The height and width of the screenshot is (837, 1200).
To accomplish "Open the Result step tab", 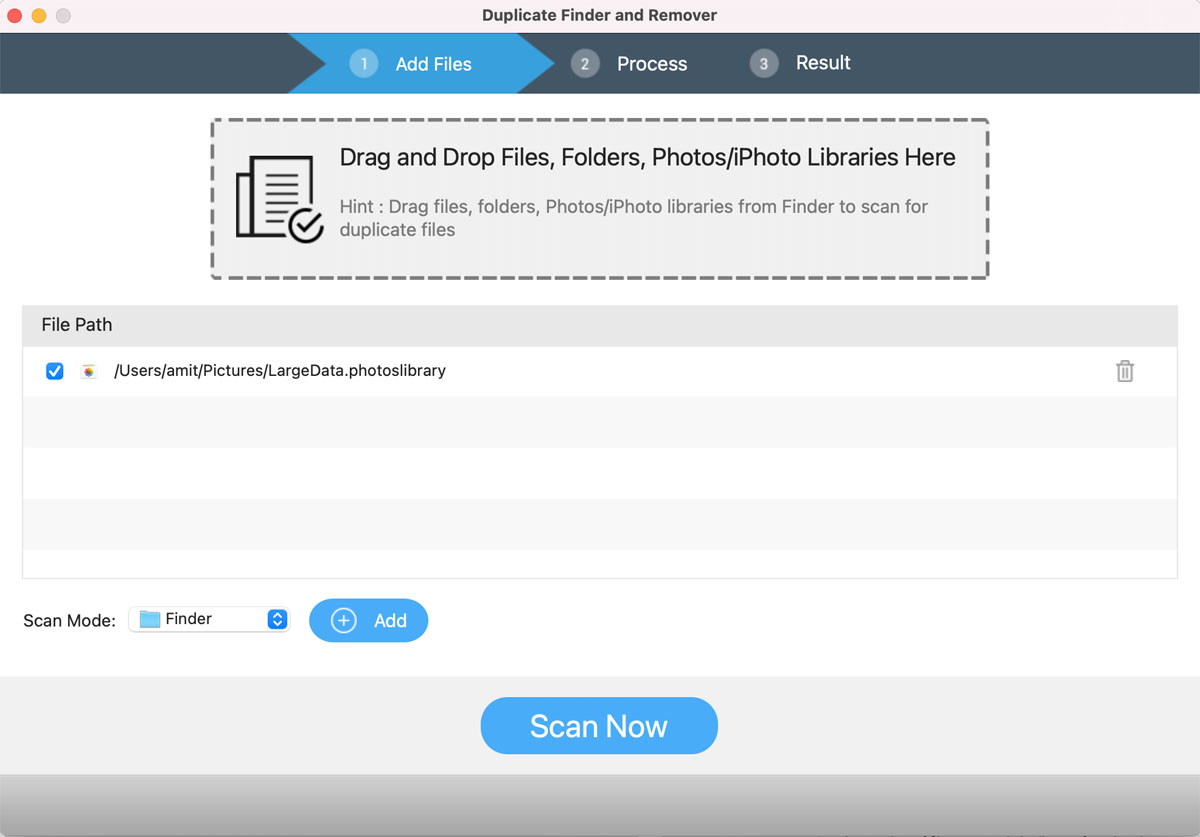I will pos(823,63).
